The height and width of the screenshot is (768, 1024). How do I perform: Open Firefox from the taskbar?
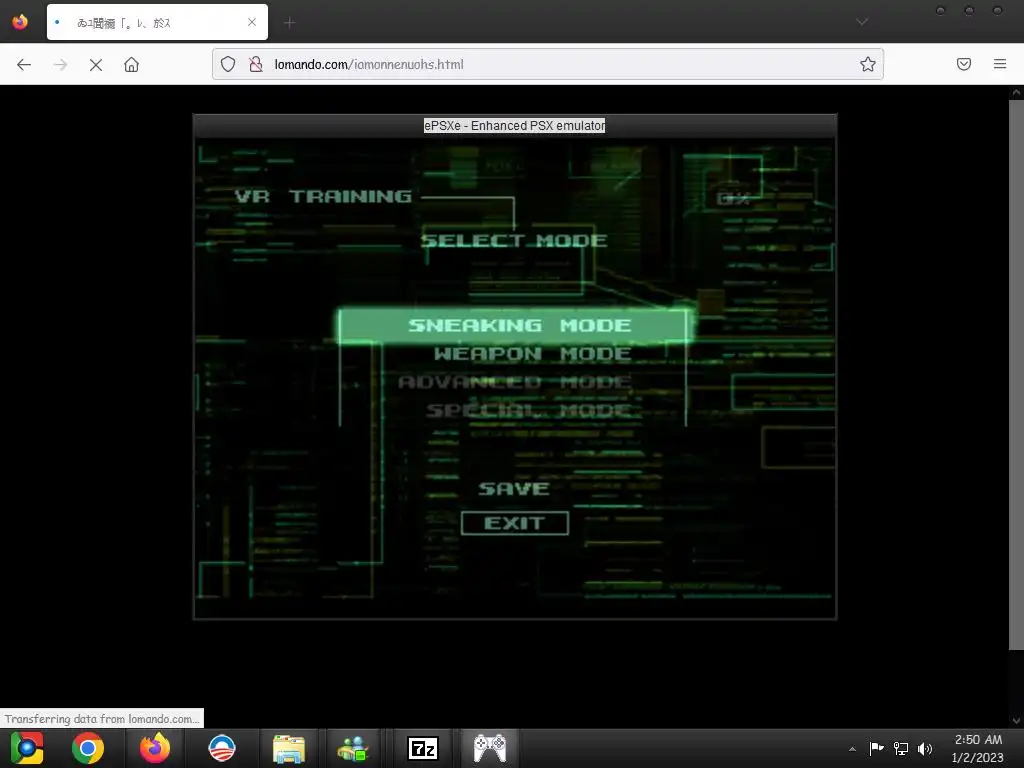[x=155, y=748]
